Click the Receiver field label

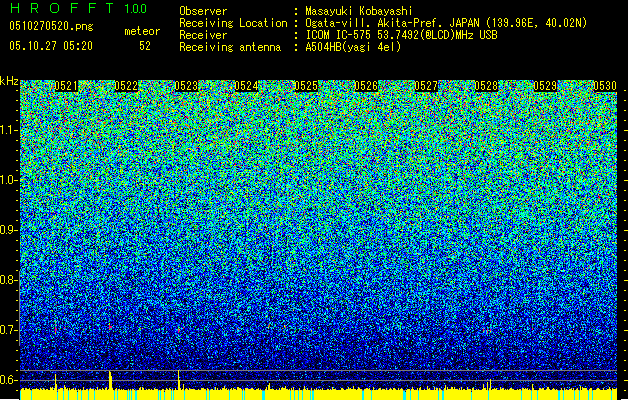tap(203, 35)
